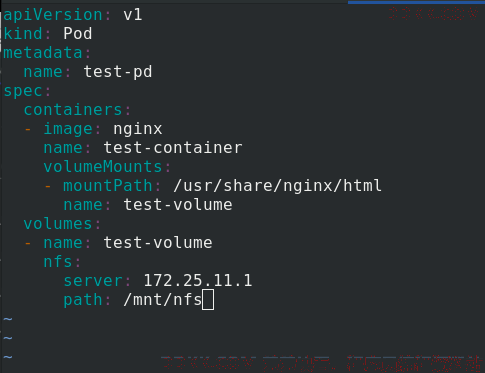The width and height of the screenshot is (485, 373).
Task: Click test-volume name under volumes
Action: [158, 243]
